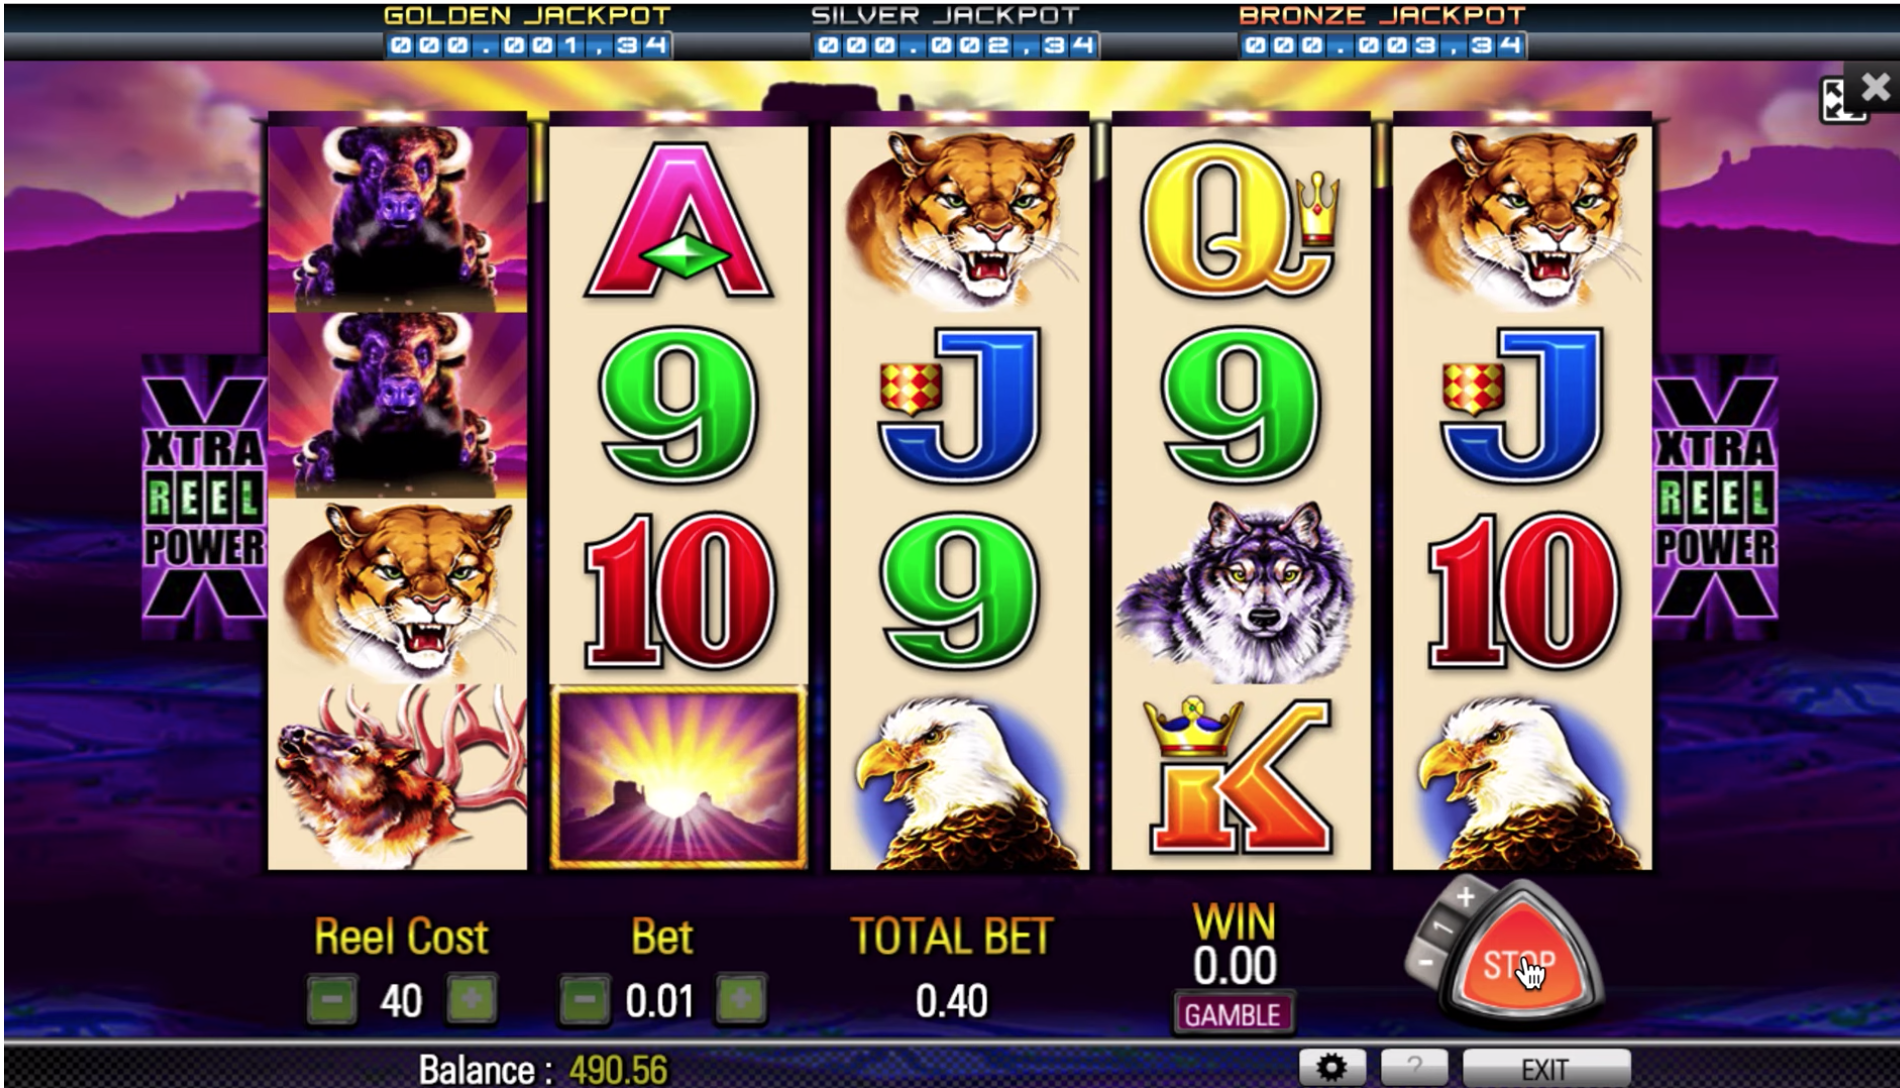Open the GAMBLE feature
The height and width of the screenshot is (1088, 1900).
tap(1232, 1014)
